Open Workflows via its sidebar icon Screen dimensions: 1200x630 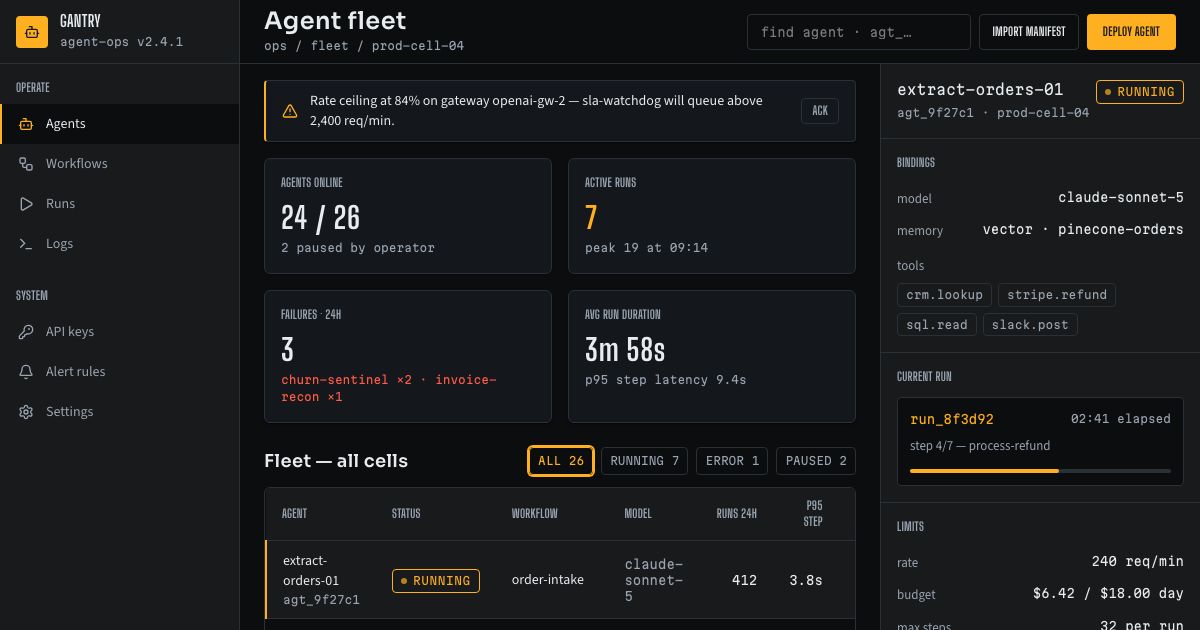point(26,164)
